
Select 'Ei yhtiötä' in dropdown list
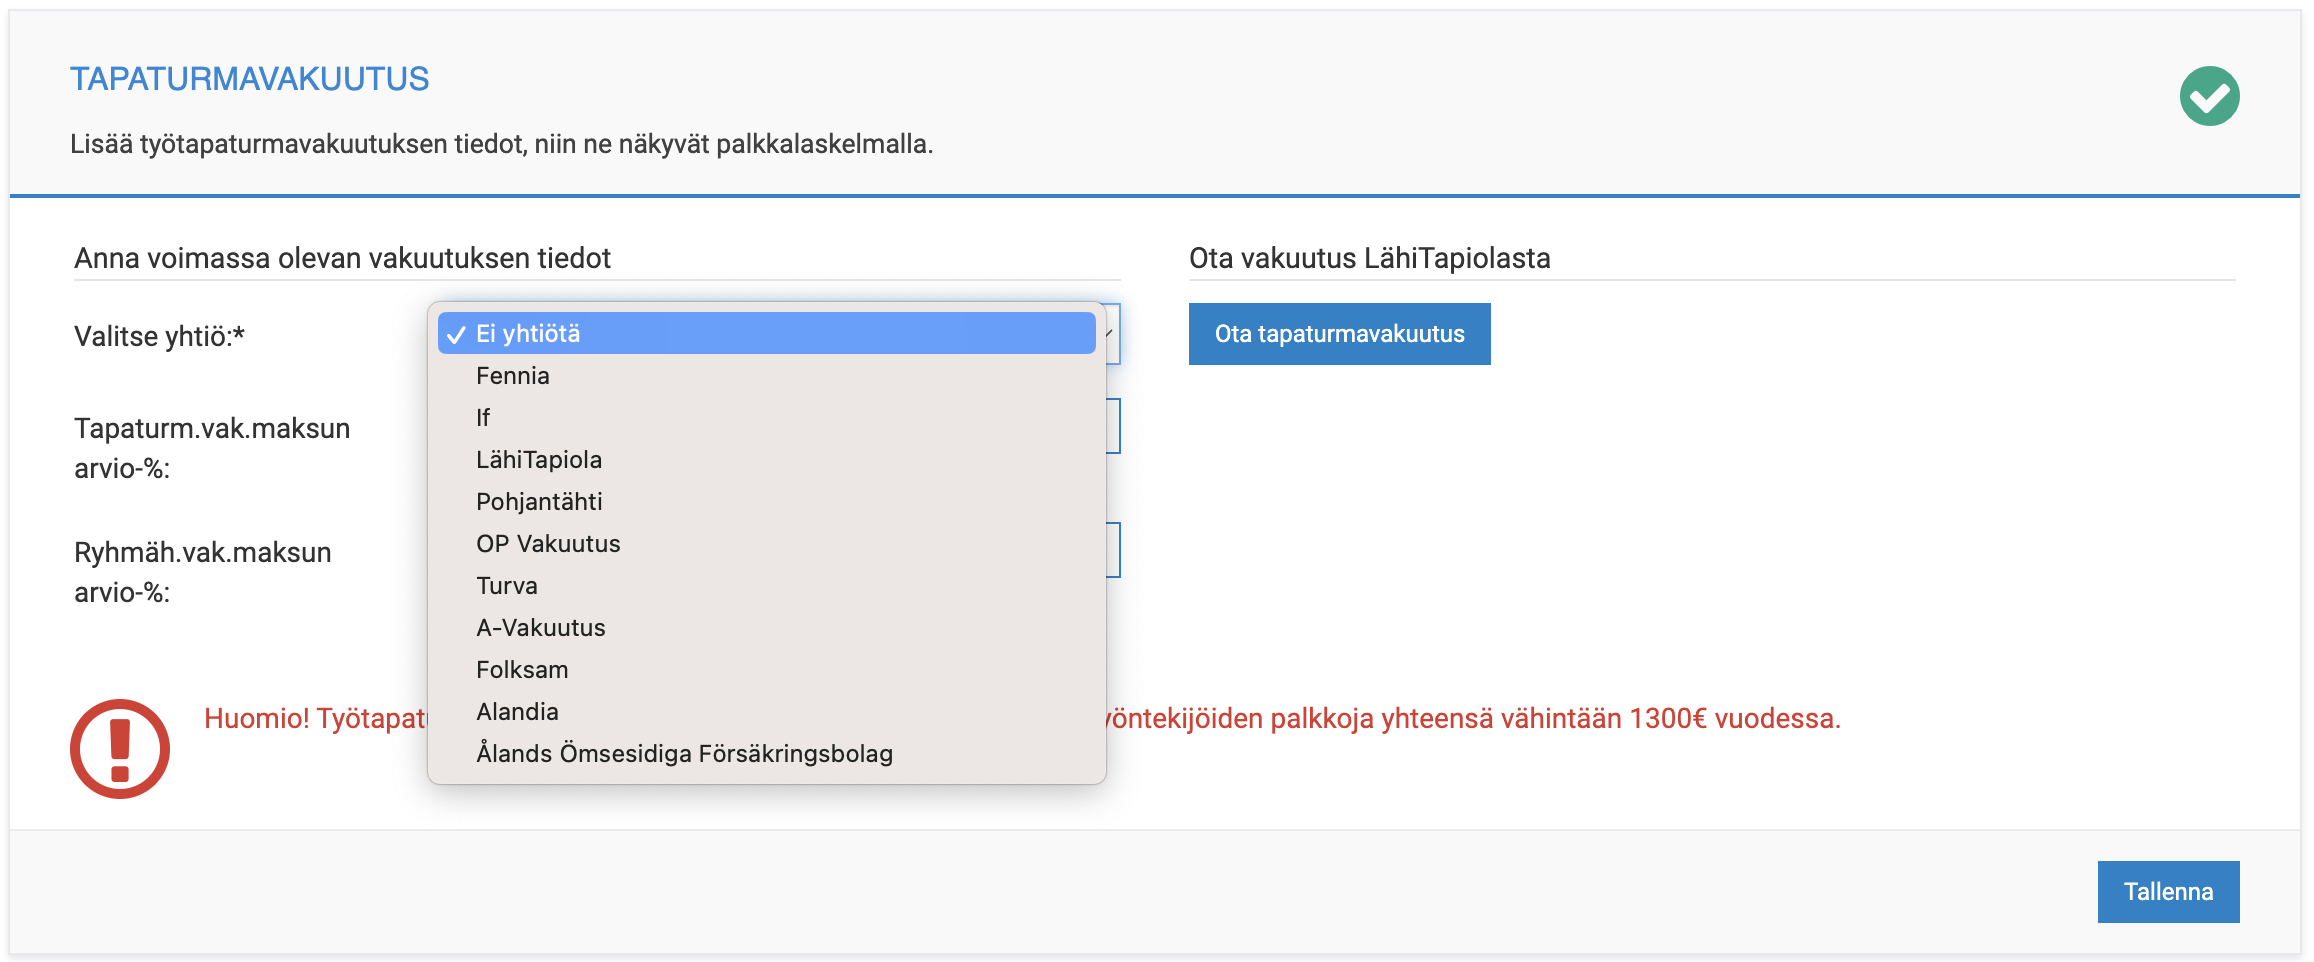coord(766,334)
